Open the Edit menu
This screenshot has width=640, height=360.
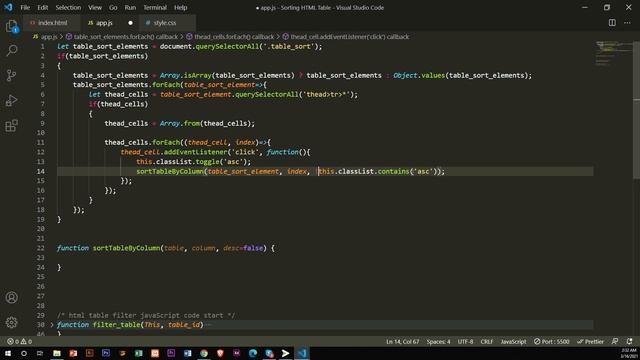[x=42, y=7]
